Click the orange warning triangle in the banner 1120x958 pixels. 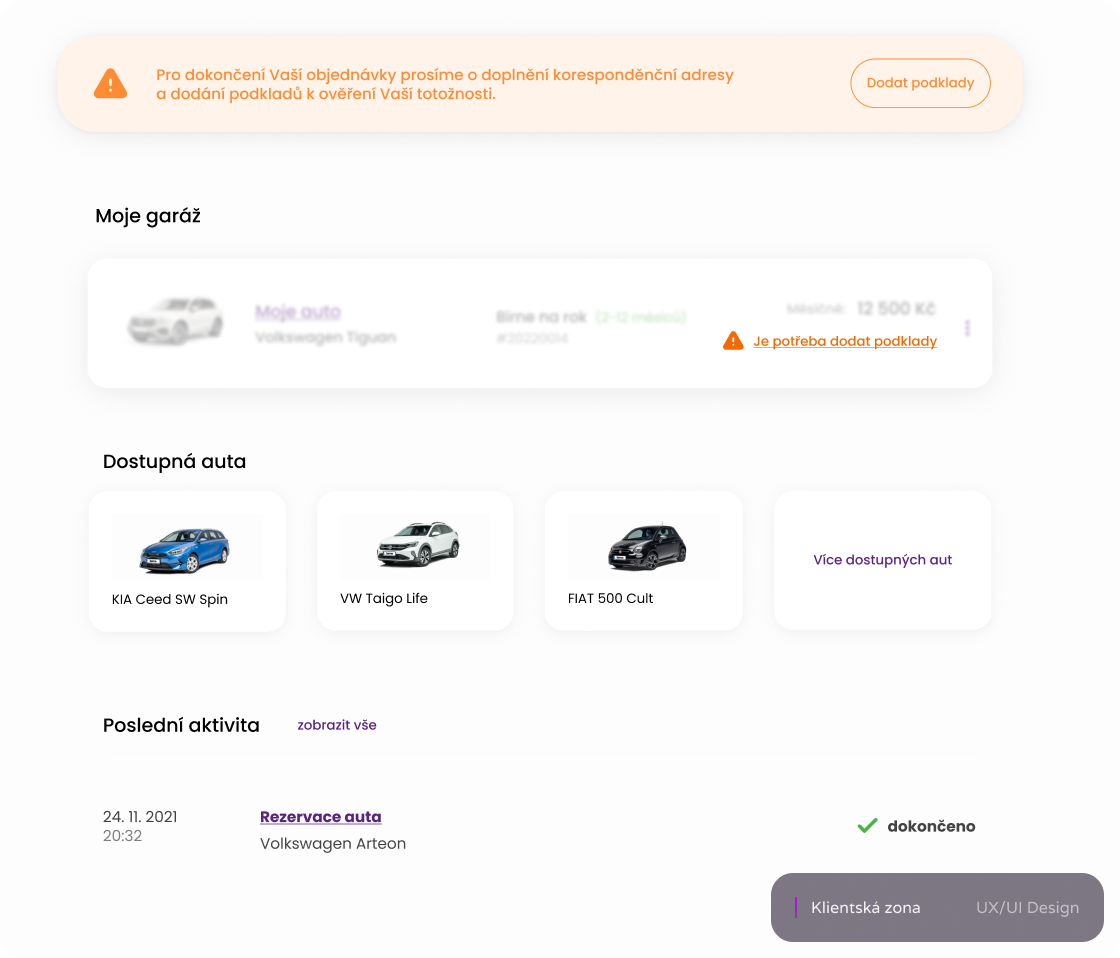click(x=111, y=84)
